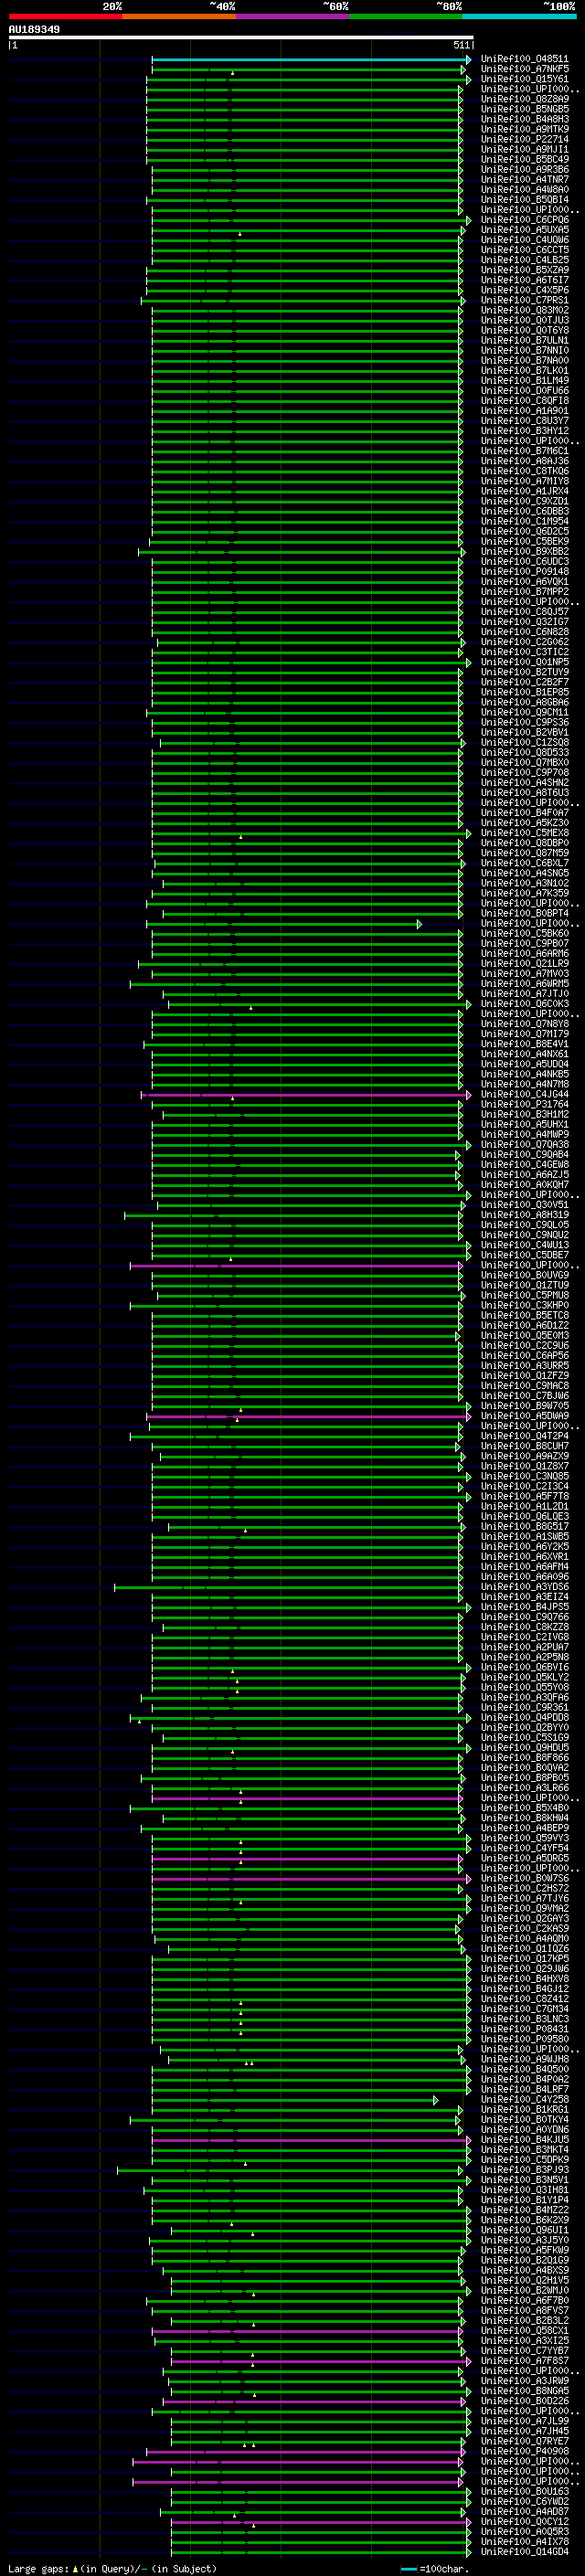Select UniRef100_C6AP56 hit label
The image size is (585, 2576).
pos(524,1356)
